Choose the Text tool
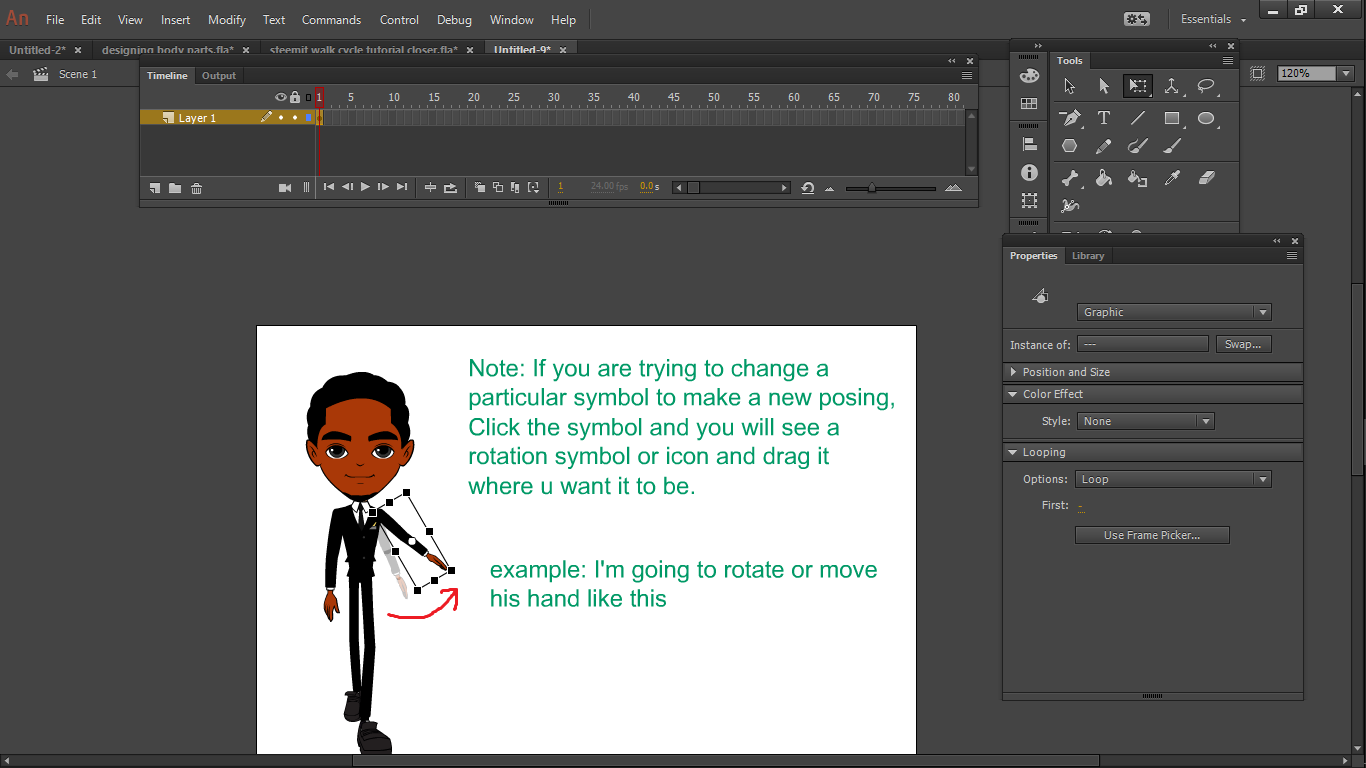Screen dimensions: 1366x768 pyautogui.click(x=1104, y=118)
